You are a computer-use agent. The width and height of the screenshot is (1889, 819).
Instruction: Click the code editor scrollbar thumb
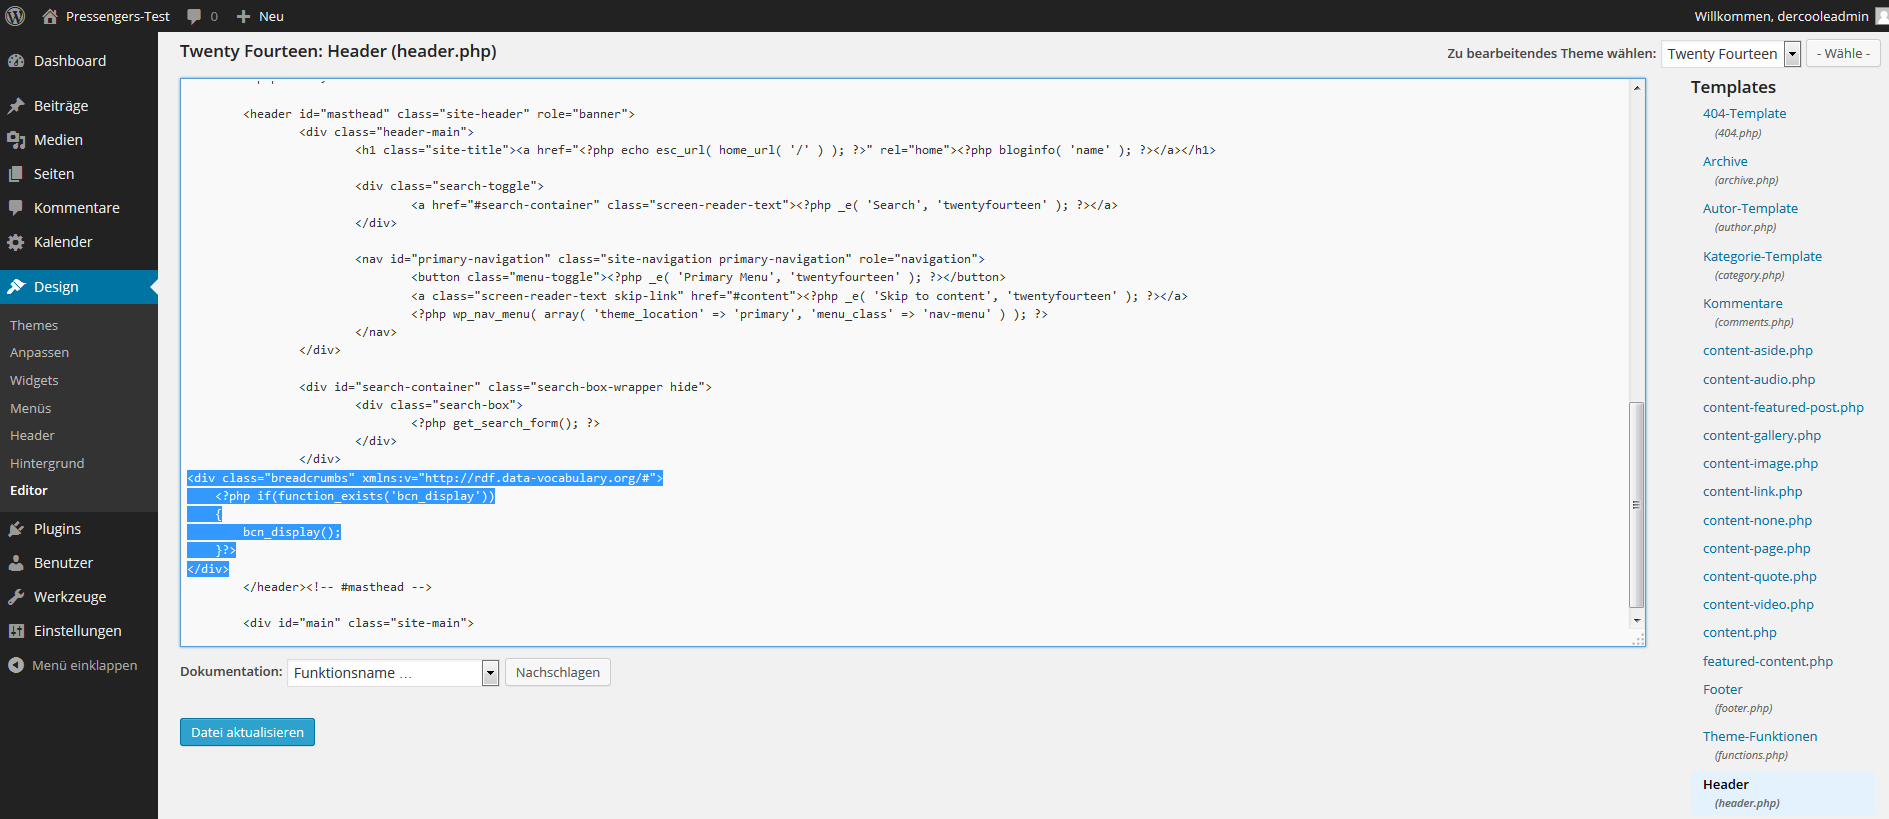pyautogui.click(x=1636, y=504)
